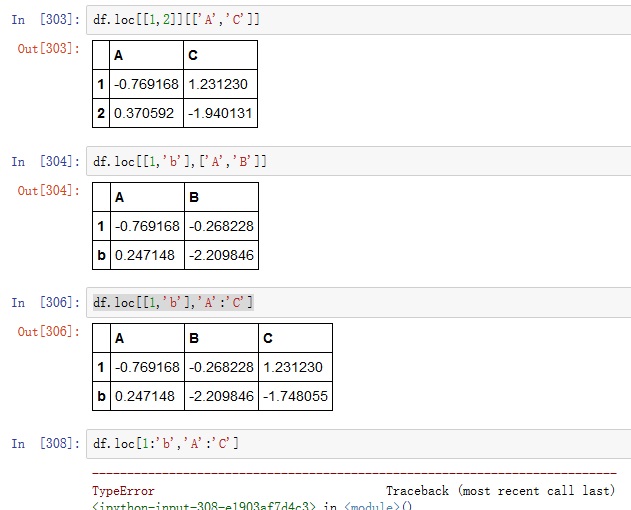The height and width of the screenshot is (510, 631).
Task: Select the In [303] prompt label
Action: (x=45, y=20)
